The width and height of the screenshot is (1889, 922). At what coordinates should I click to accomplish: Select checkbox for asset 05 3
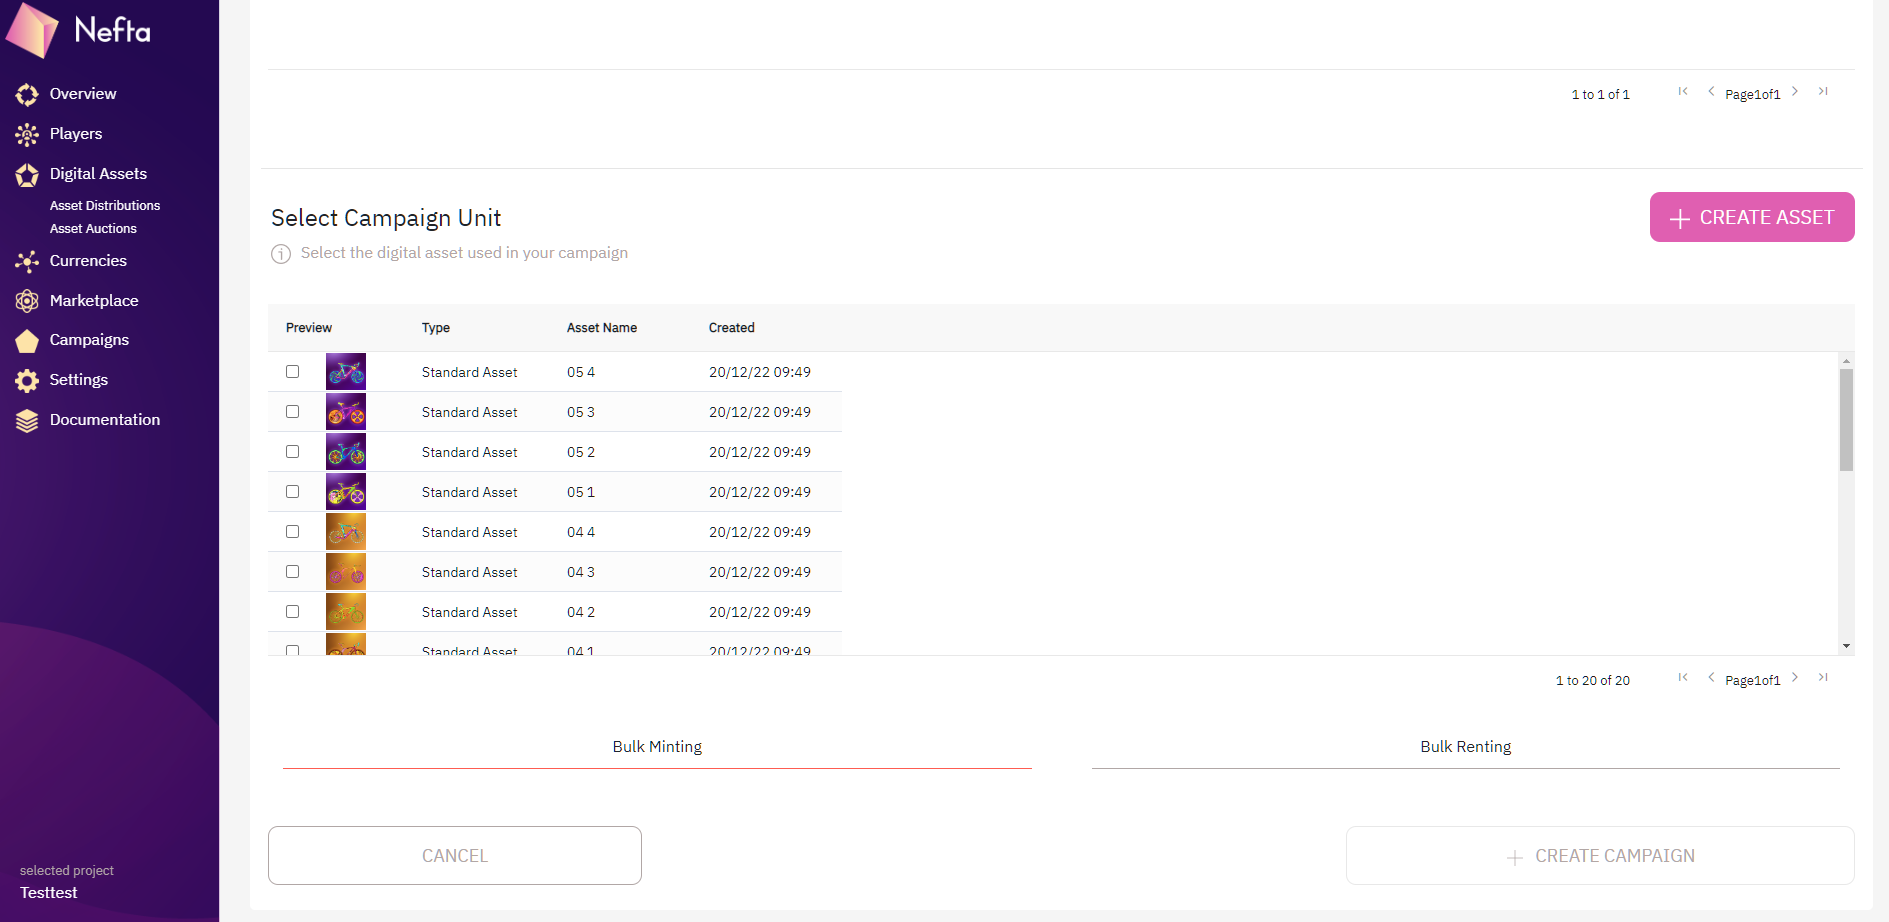pyautogui.click(x=292, y=411)
